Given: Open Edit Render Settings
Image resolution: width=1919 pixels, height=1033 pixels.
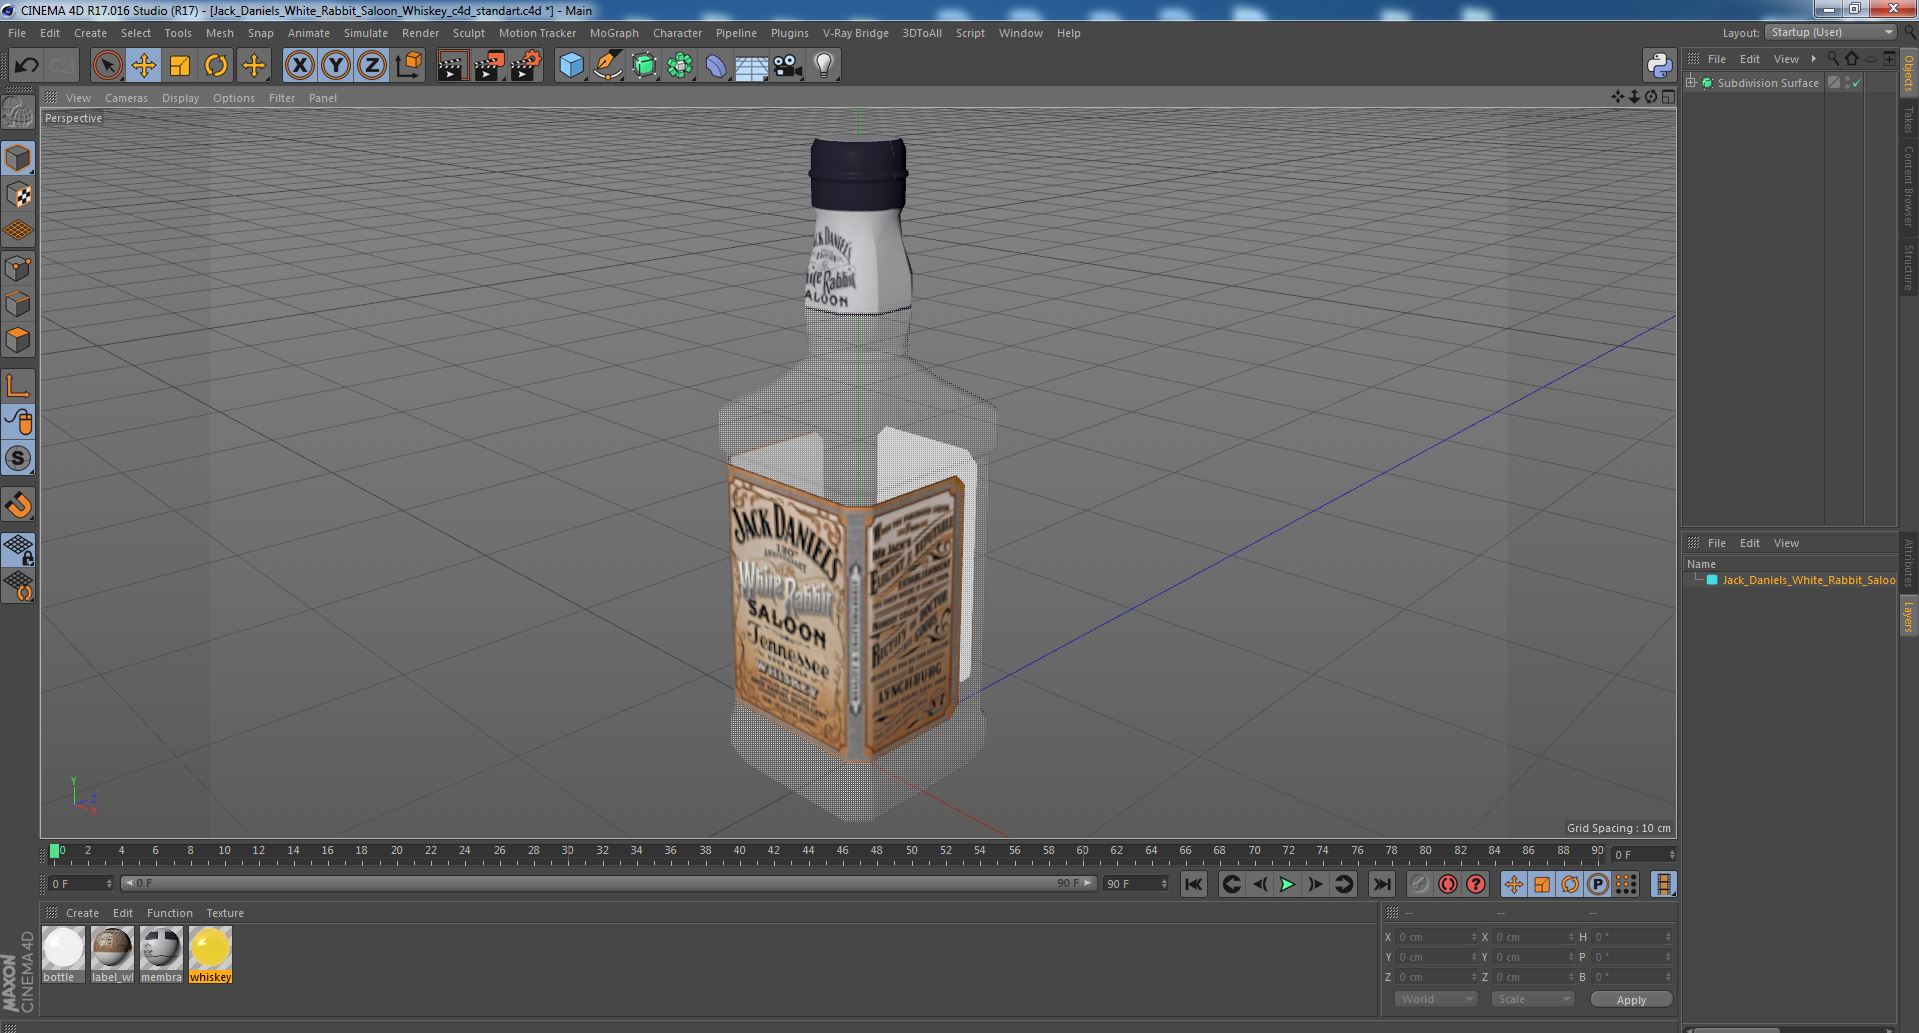Looking at the screenshot, I should pyautogui.click(x=526, y=66).
